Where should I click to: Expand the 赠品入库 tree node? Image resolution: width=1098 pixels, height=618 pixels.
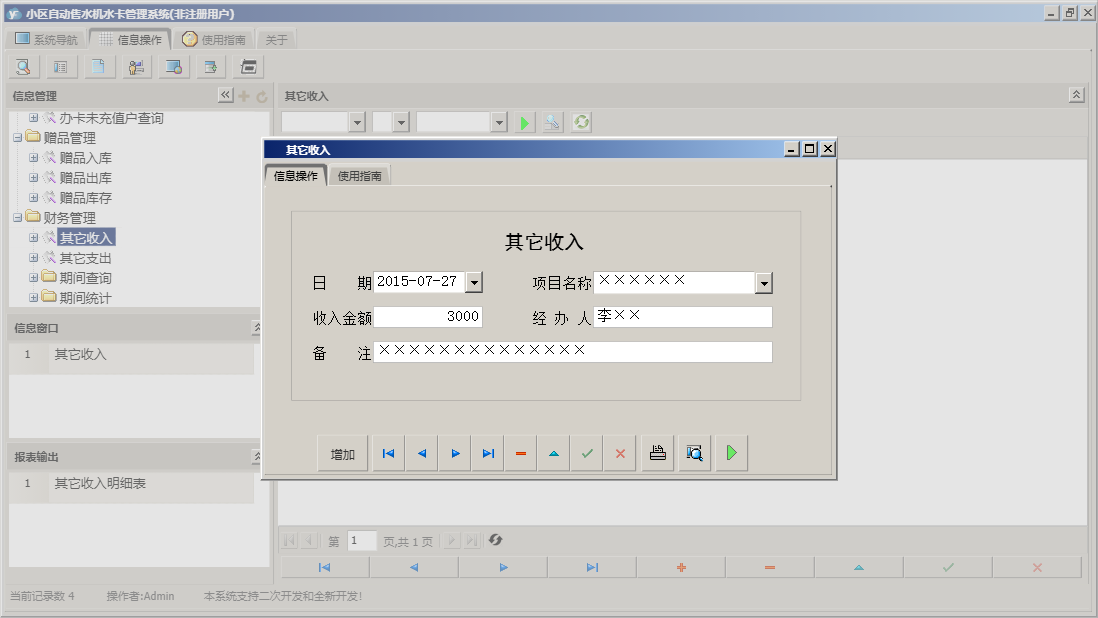tap(33, 156)
